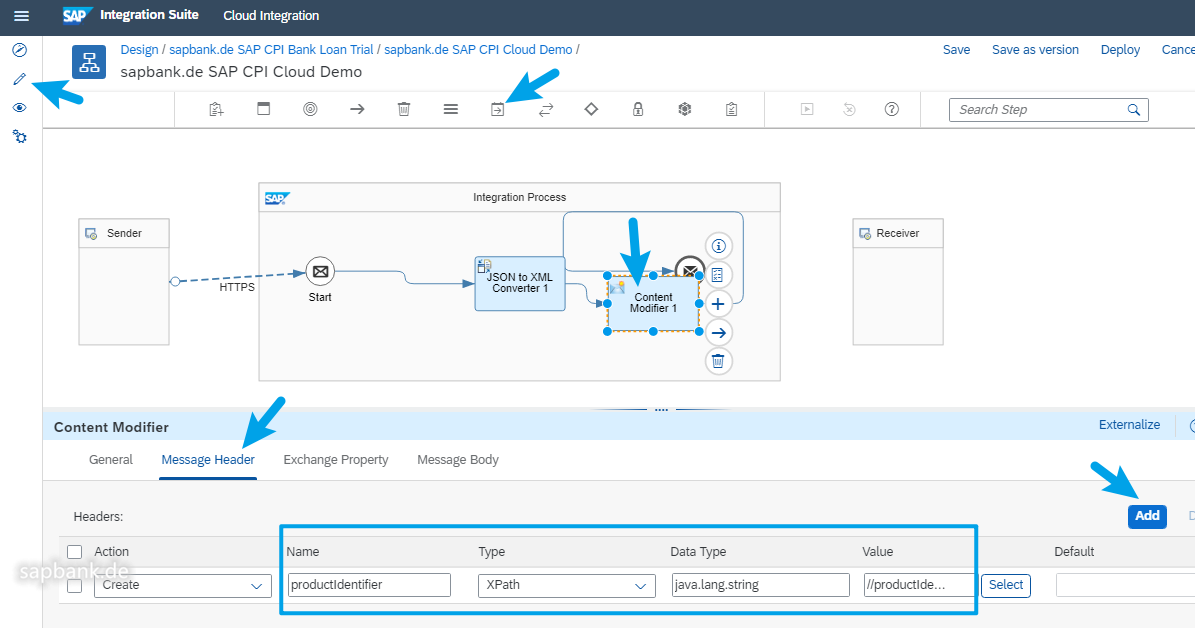
Task: Select the Participant palette tool with clipboard-plus icon
Action: (x=216, y=110)
